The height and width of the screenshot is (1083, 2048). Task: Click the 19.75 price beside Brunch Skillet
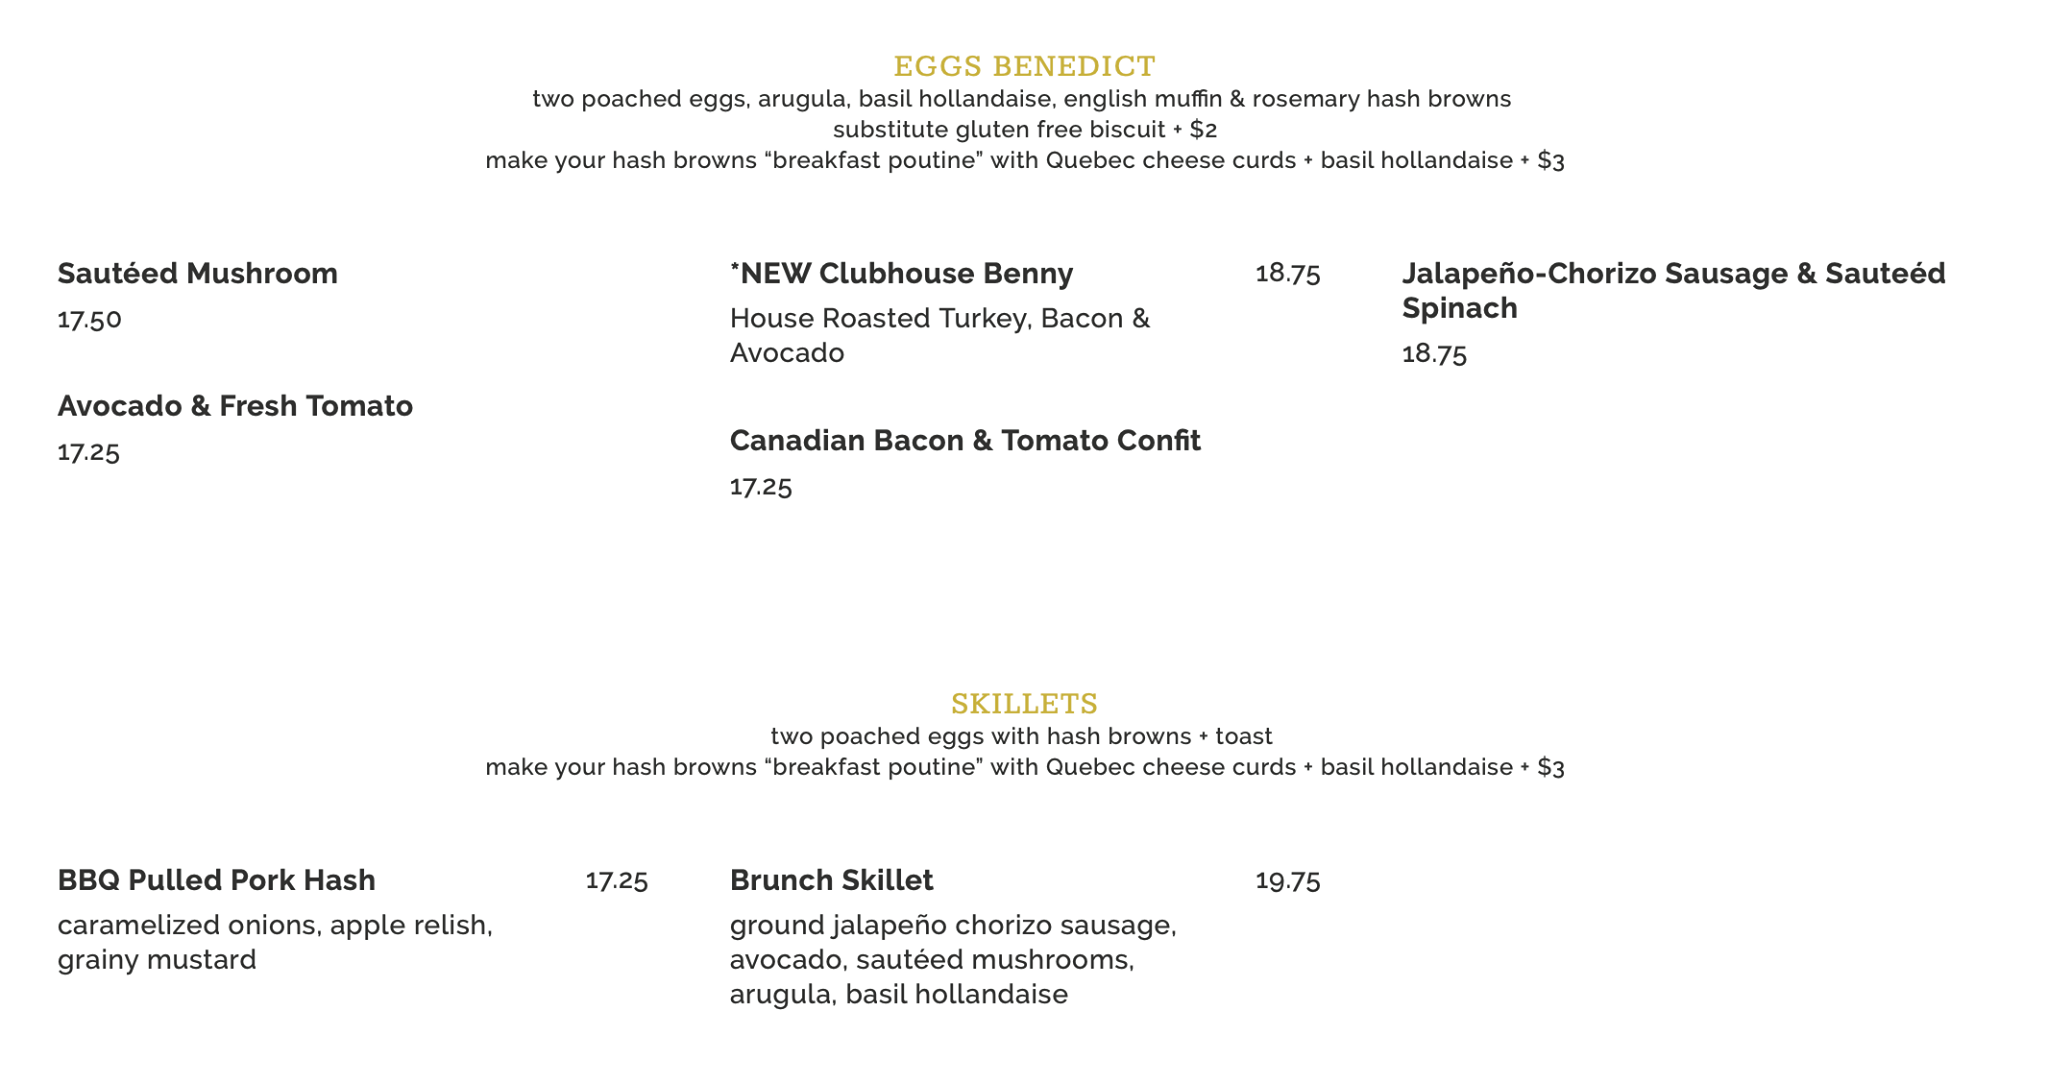click(1287, 880)
